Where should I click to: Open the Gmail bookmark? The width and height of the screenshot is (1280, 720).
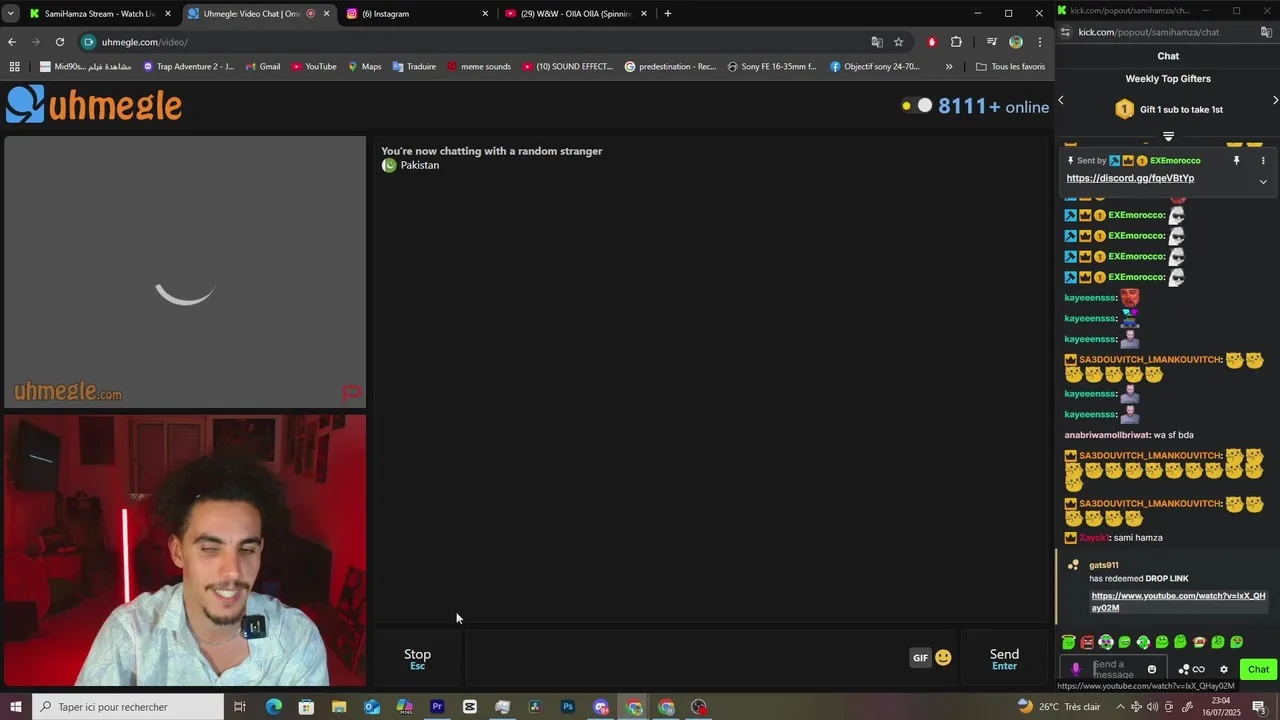coord(263,67)
